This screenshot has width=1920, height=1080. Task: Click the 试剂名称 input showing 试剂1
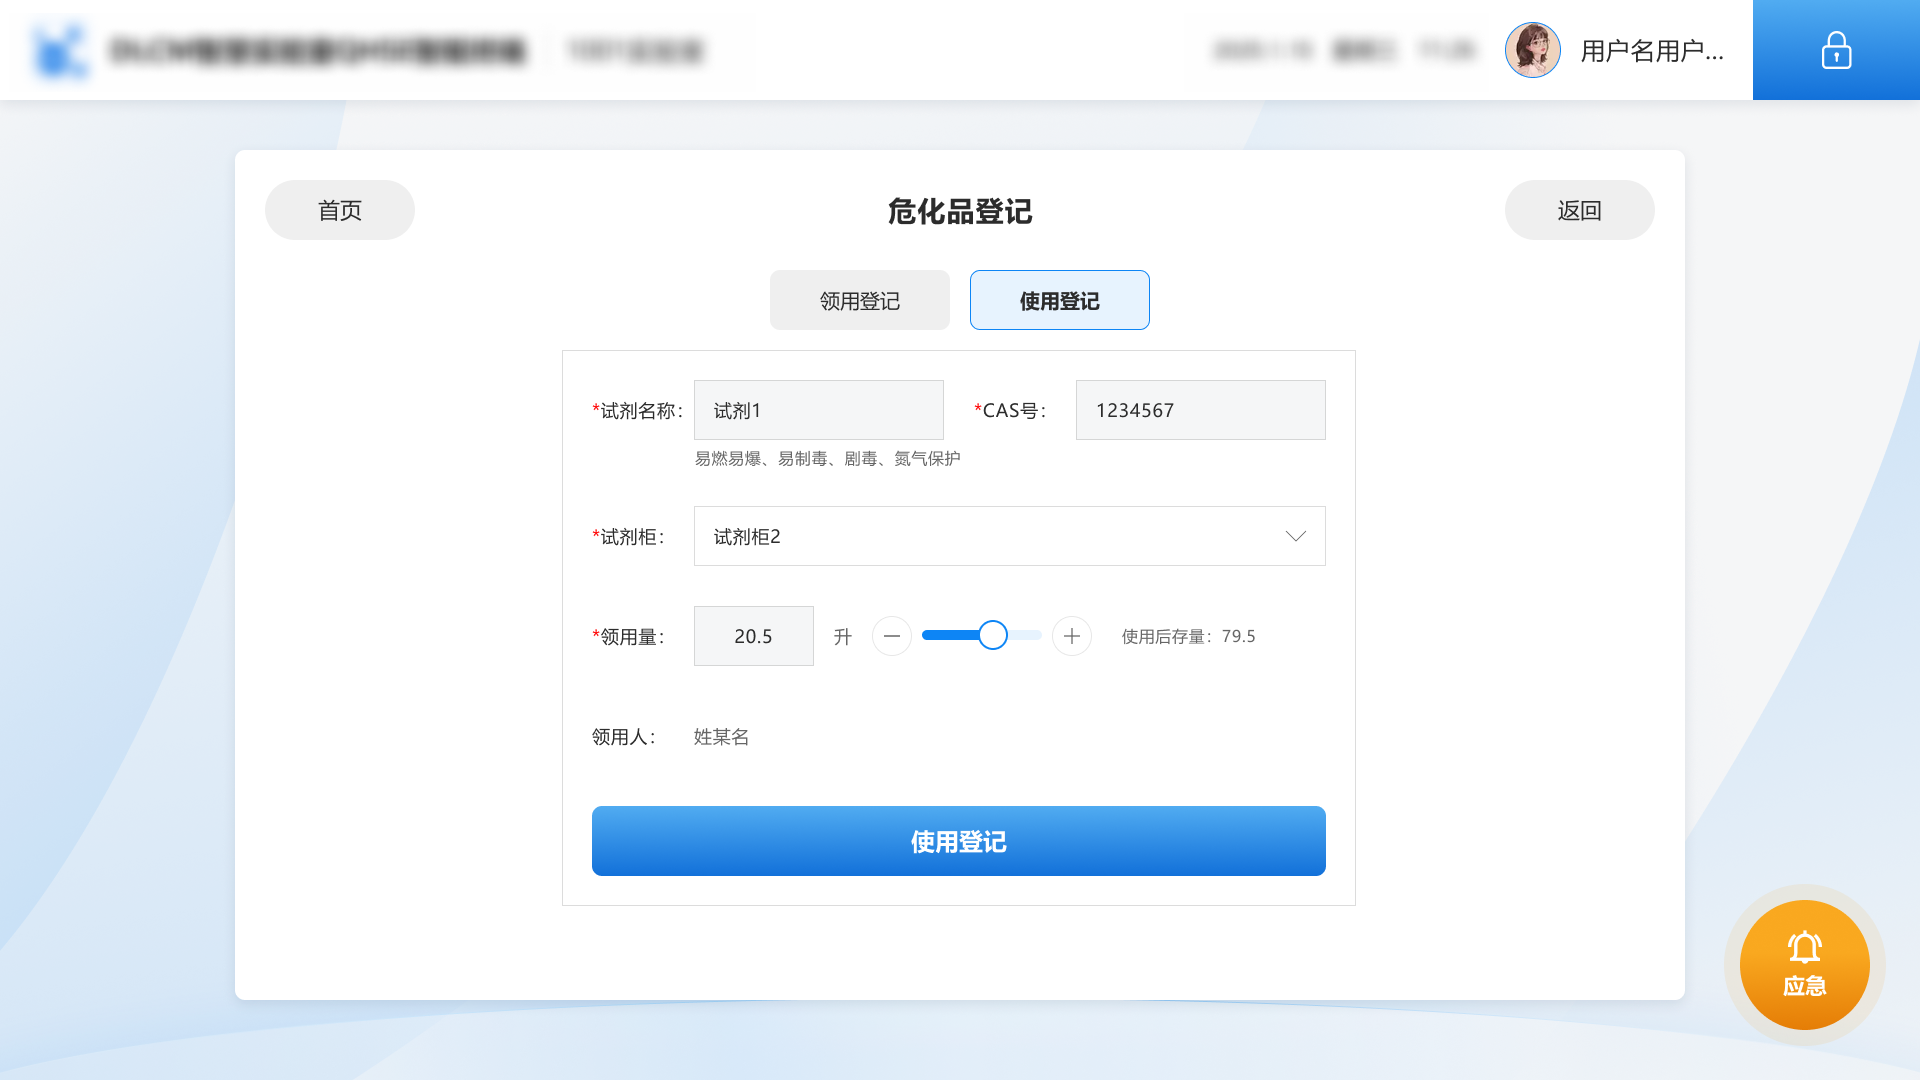pyautogui.click(x=818, y=409)
